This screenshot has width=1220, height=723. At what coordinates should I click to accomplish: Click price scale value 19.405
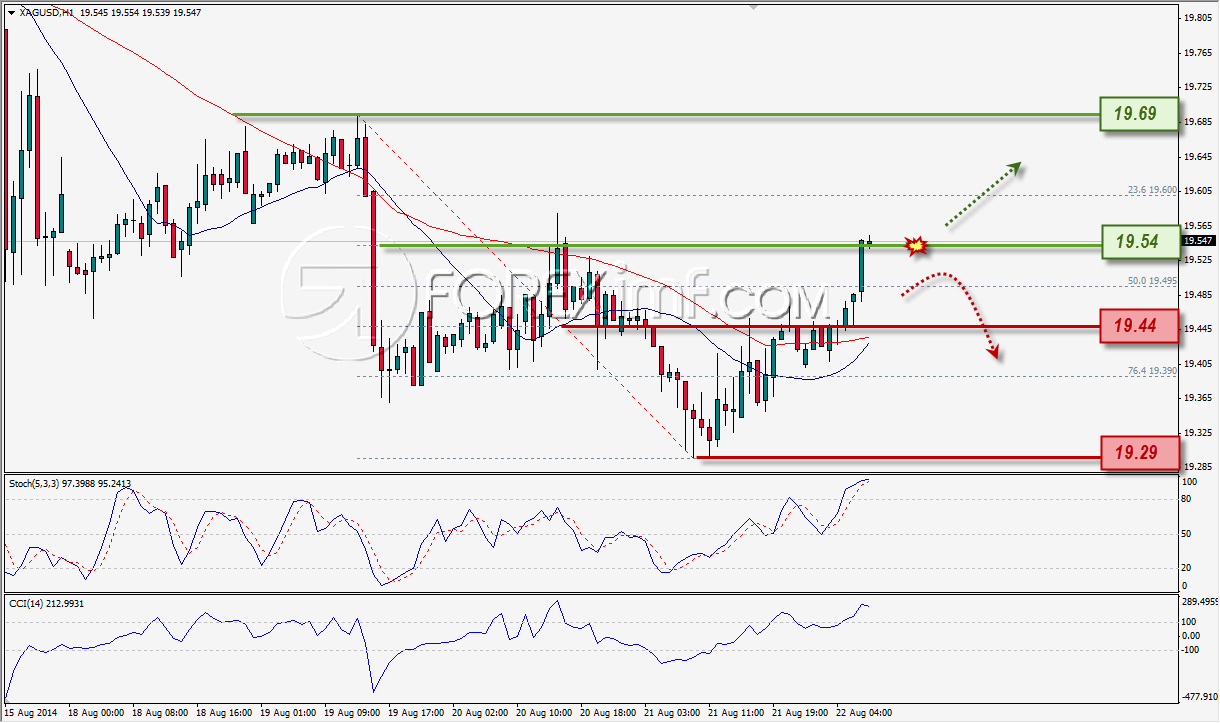[x=1196, y=363]
